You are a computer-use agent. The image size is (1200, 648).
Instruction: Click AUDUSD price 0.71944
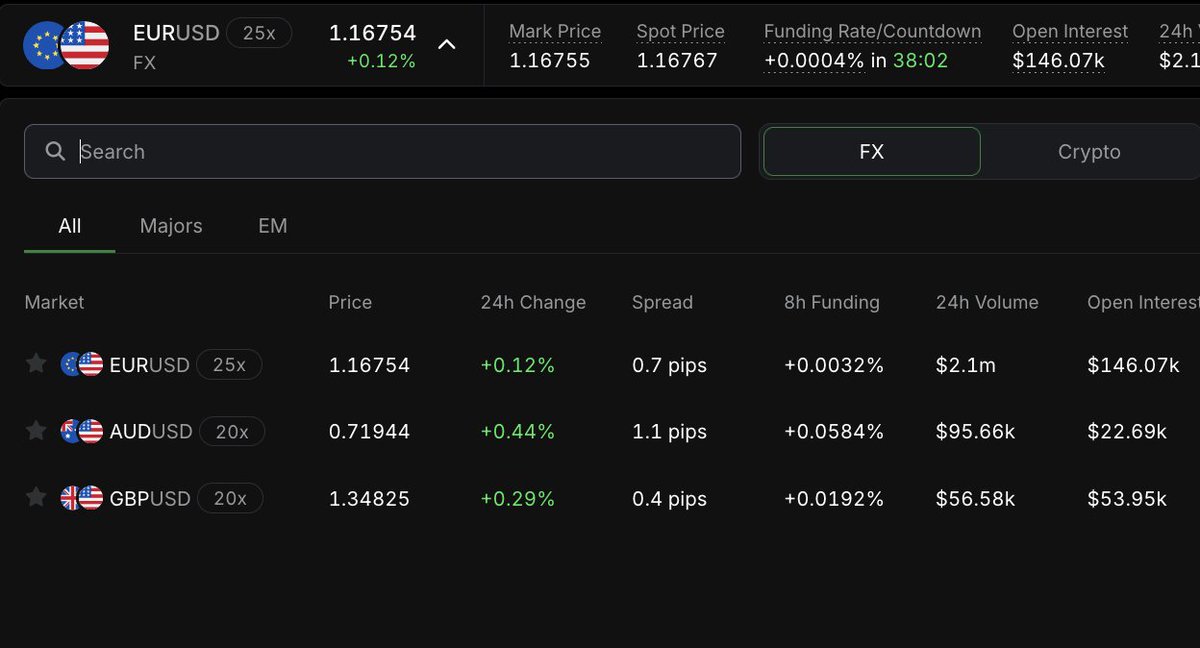[x=369, y=431]
